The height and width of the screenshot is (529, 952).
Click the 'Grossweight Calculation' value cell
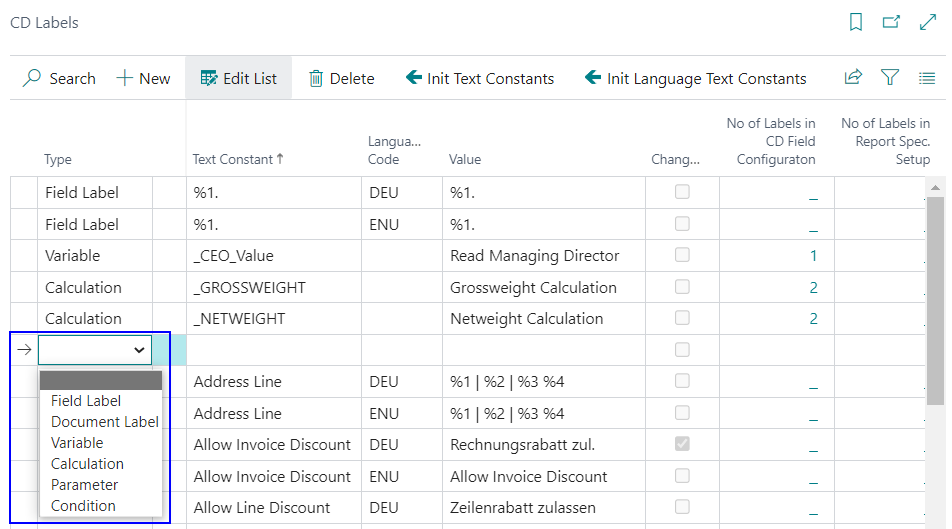[544, 287]
